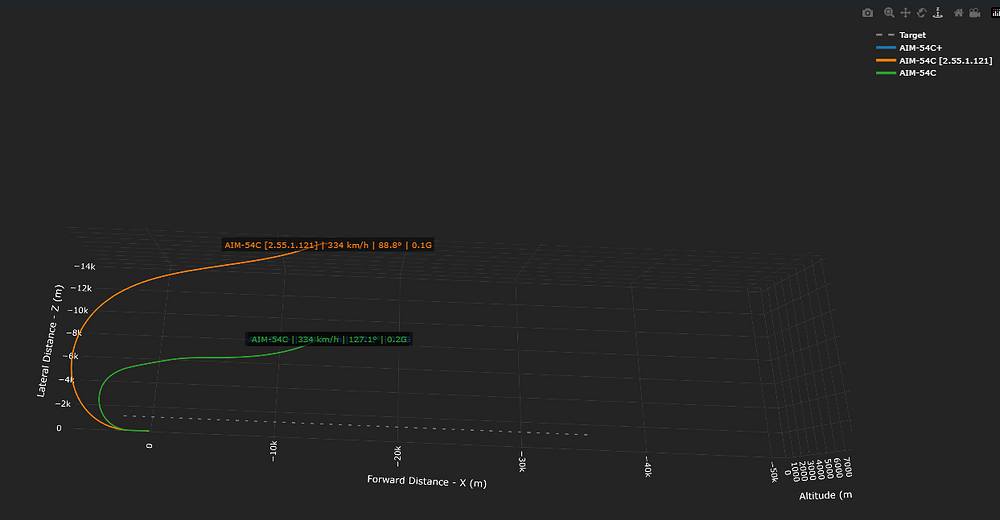This screenshot has width=1000, height=520.
Task: Click the −6k lateral tick label
Action: coord(70,356)
